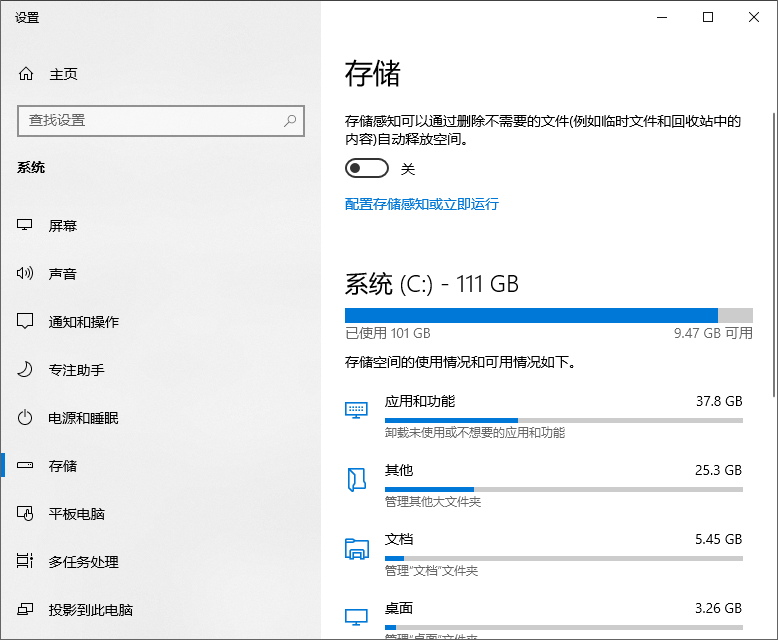Click the 声音 speaker icon
The width and height of the screenshot is (778, 640).
[25, 273]
